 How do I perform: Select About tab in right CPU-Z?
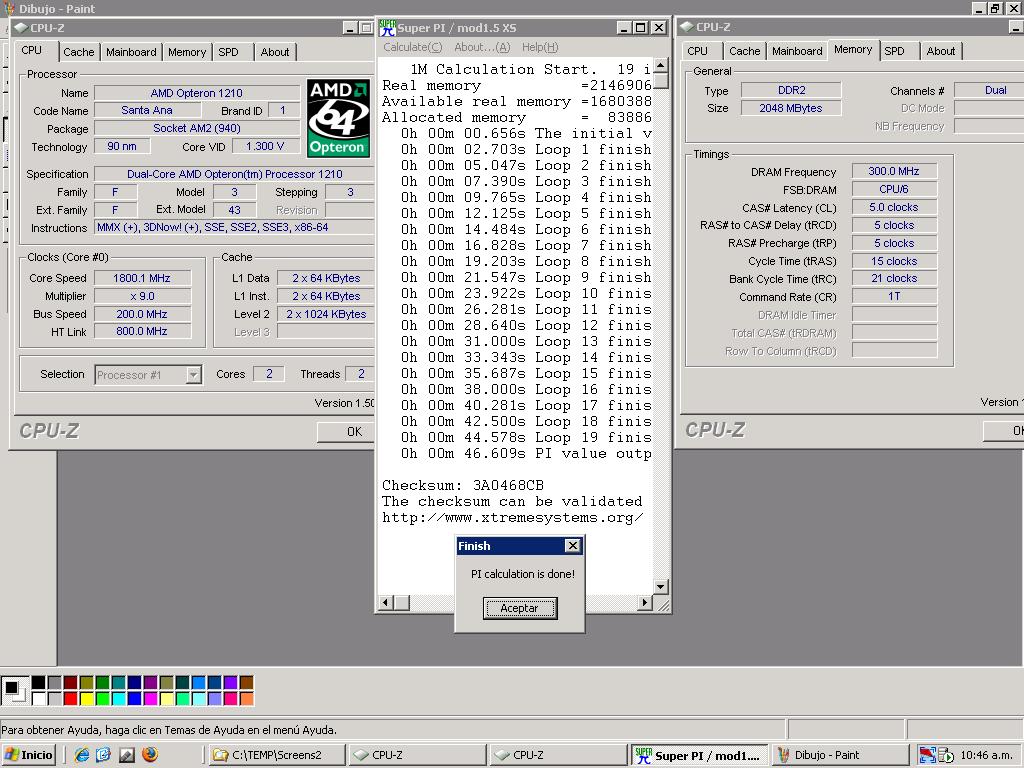coord(941,51)
